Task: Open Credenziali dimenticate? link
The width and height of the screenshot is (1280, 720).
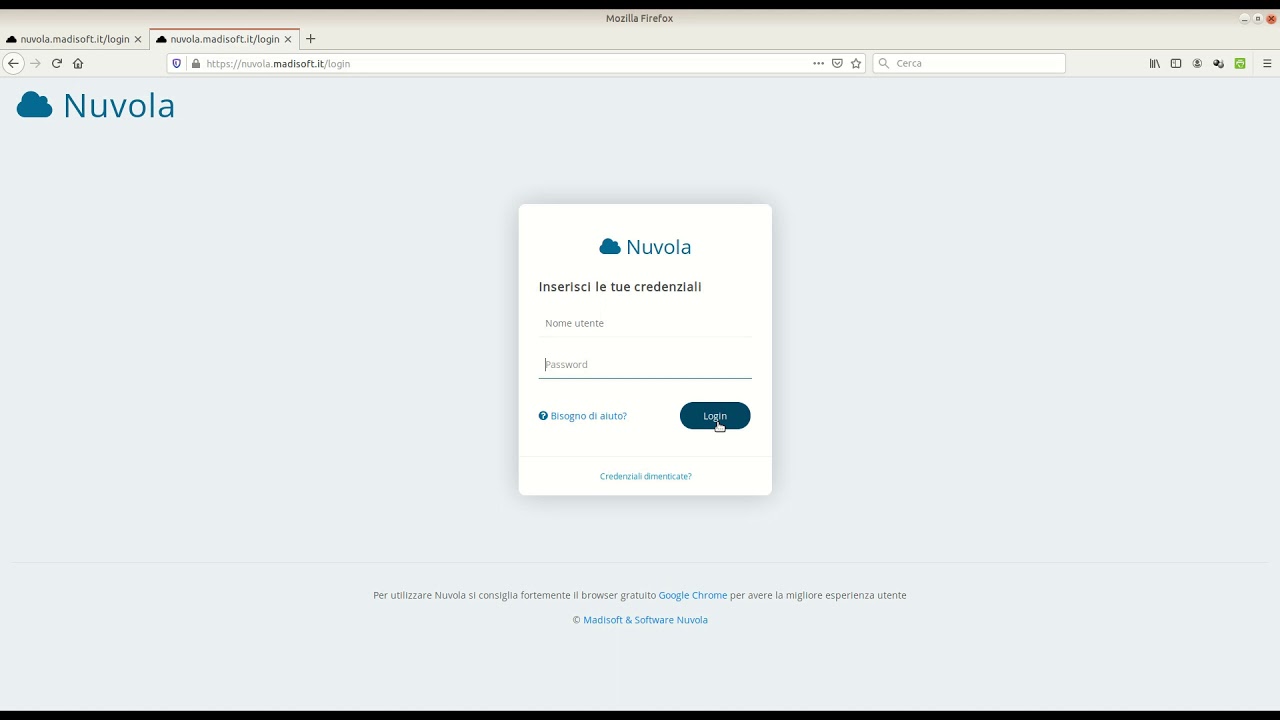Action: pyautogui.click(x=646, y=476)
